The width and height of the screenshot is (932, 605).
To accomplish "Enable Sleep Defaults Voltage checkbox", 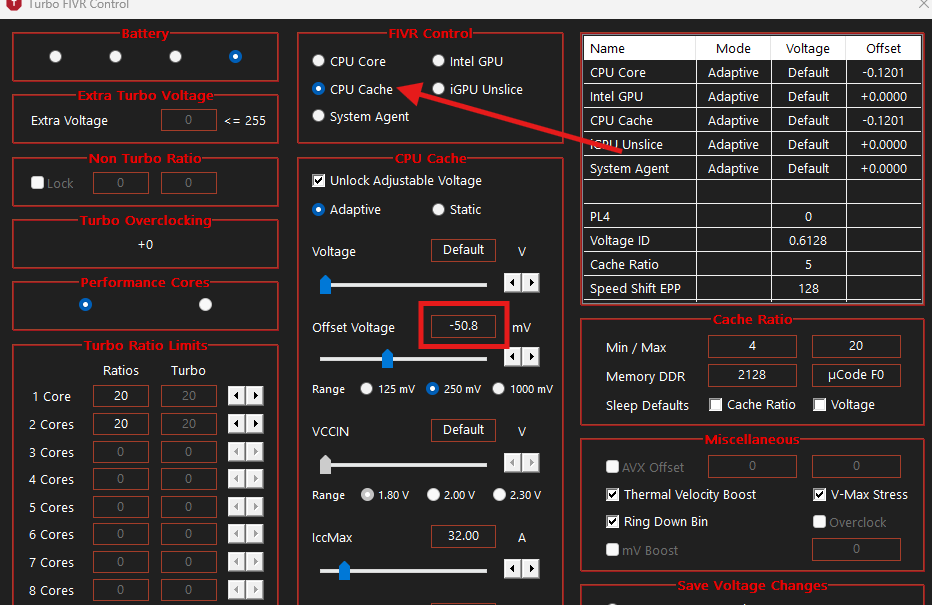I will click(820, 405).
